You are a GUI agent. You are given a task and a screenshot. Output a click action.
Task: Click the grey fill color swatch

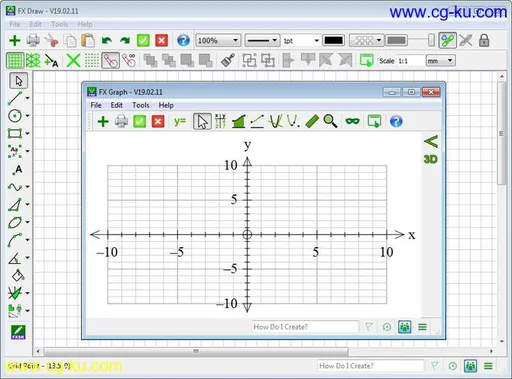396,41
